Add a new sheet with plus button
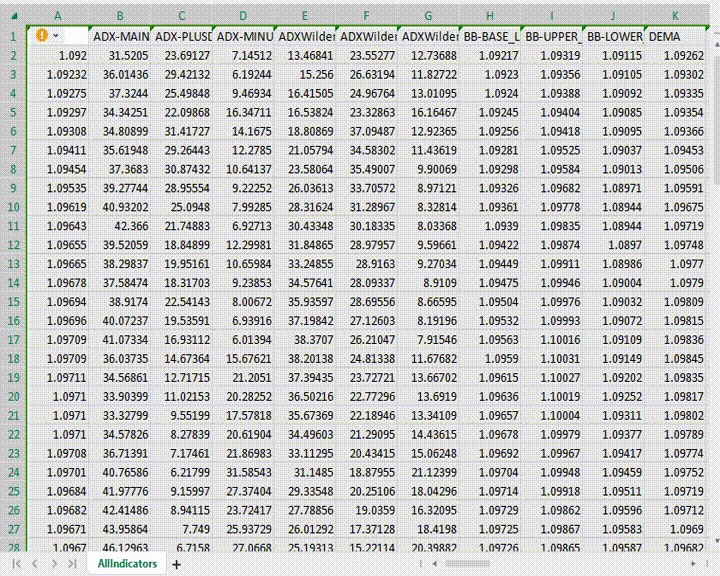This screenshot has height=576, width=720. [176, 565]
